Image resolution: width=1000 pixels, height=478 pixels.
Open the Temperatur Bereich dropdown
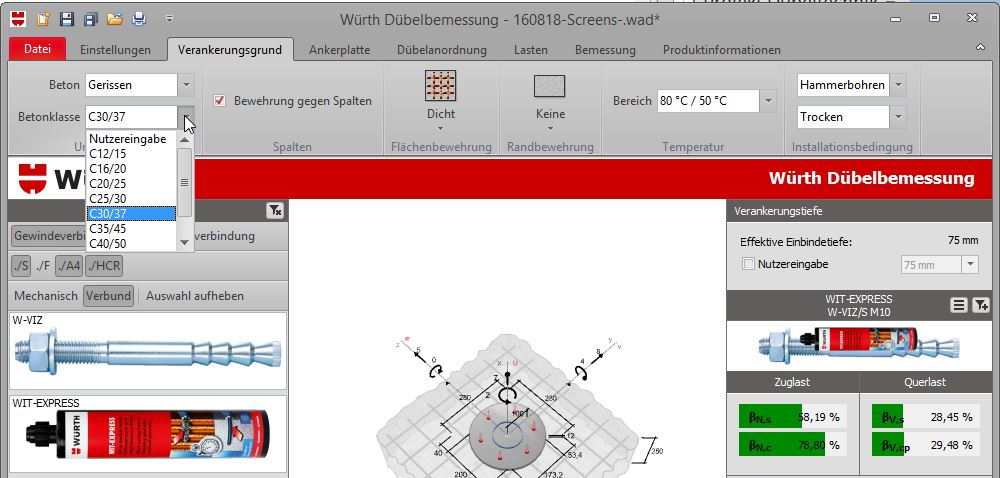(768, 101)
